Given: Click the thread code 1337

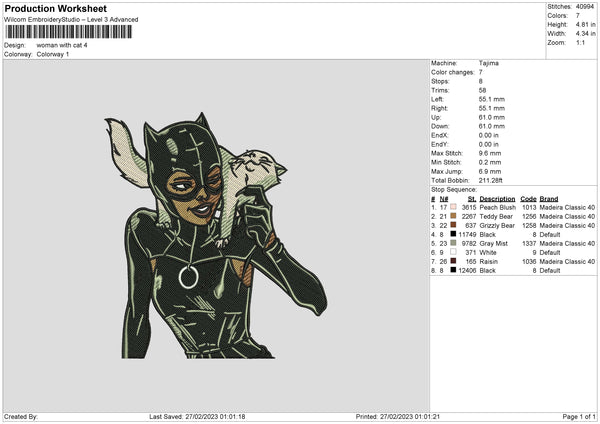Looking at the screenshot, I should tap(529, 243).
